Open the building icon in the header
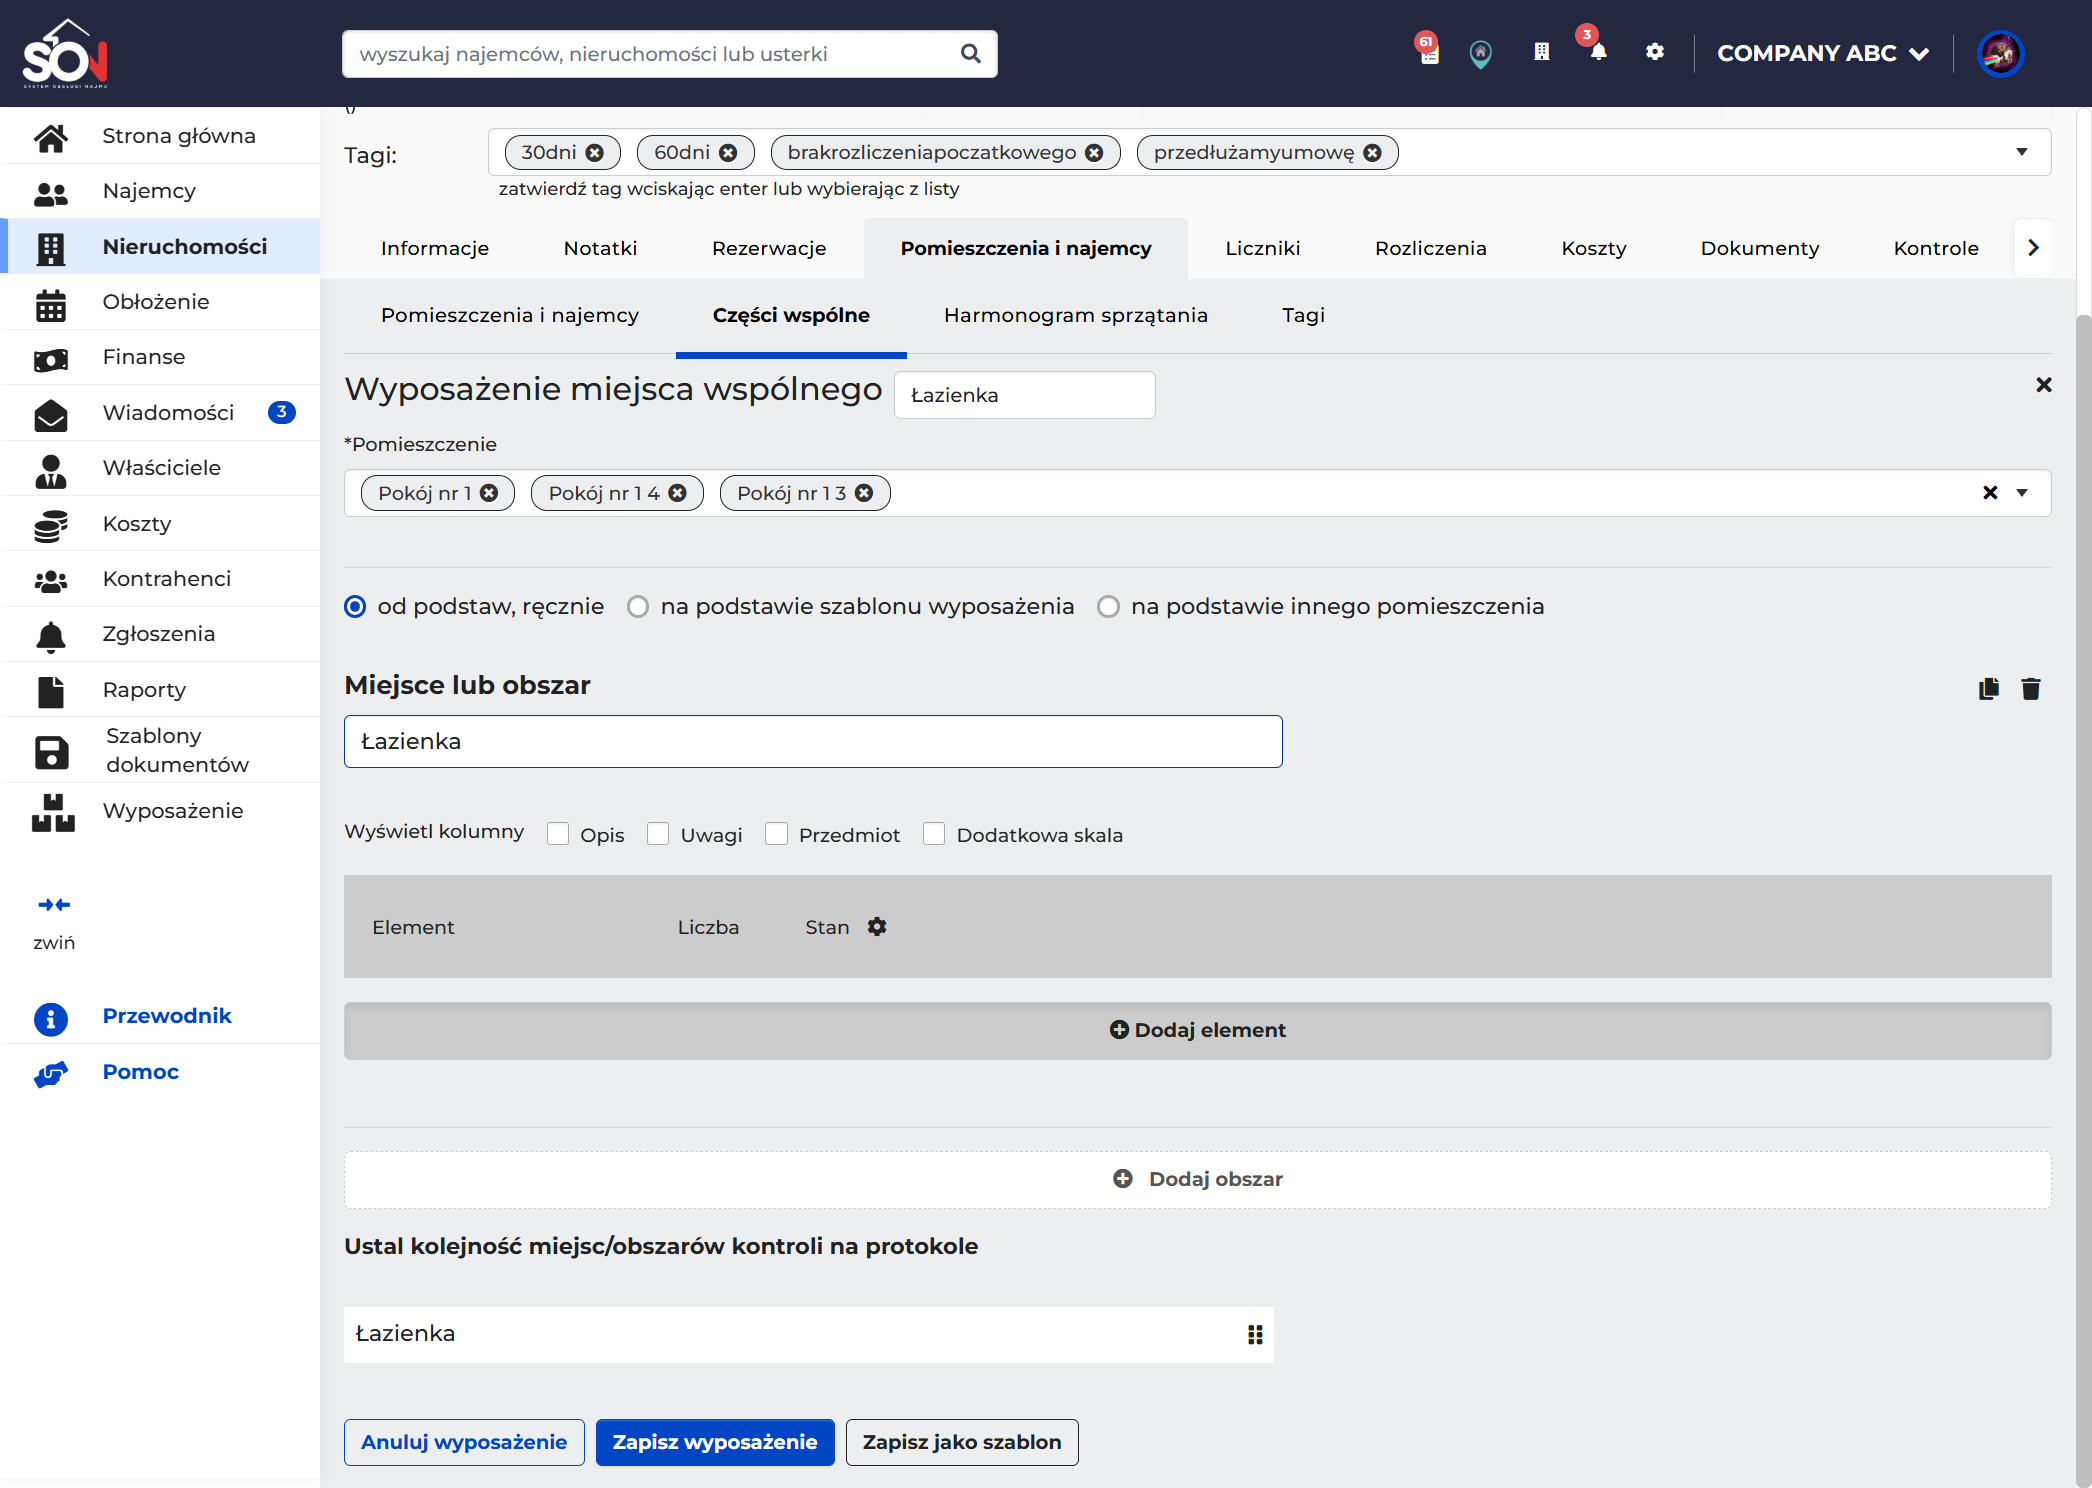2092x1488 pixels. 1542,52
